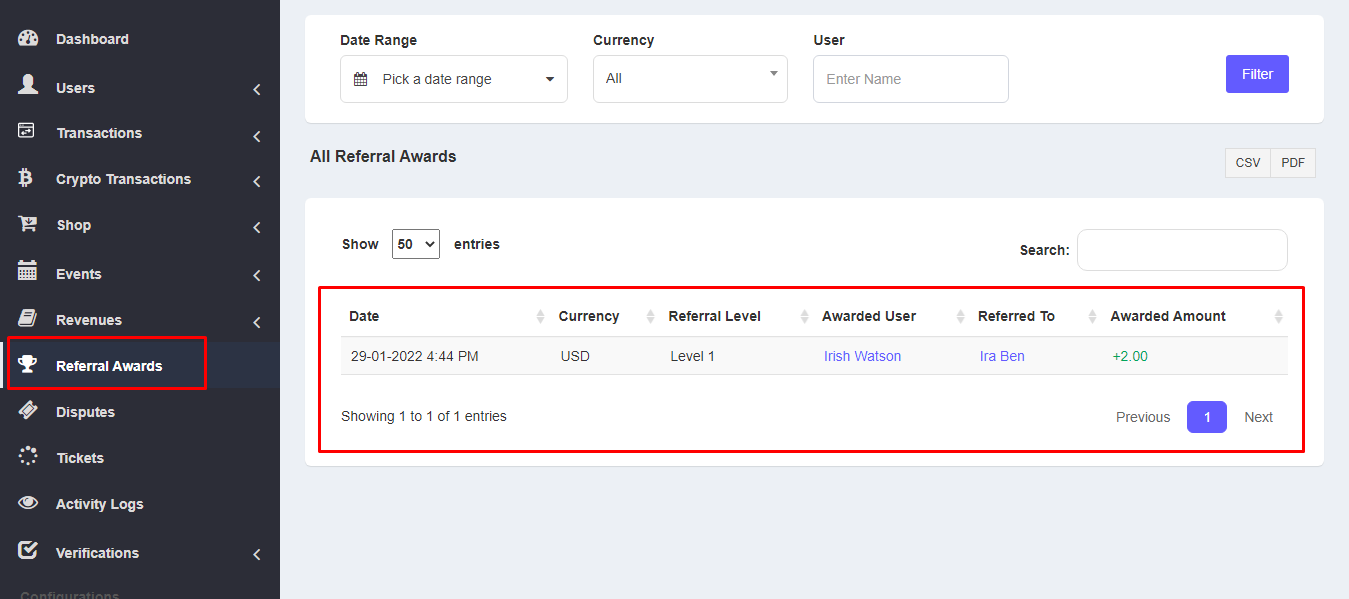Image resolution: width=1349 pixels, height=599 pixels.
Task: Open Transactions in the sidebar
Action: point(99,133)
